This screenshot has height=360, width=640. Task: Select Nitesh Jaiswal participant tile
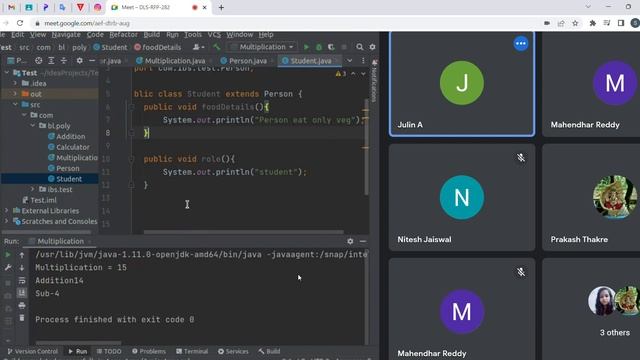click(462, 197)
